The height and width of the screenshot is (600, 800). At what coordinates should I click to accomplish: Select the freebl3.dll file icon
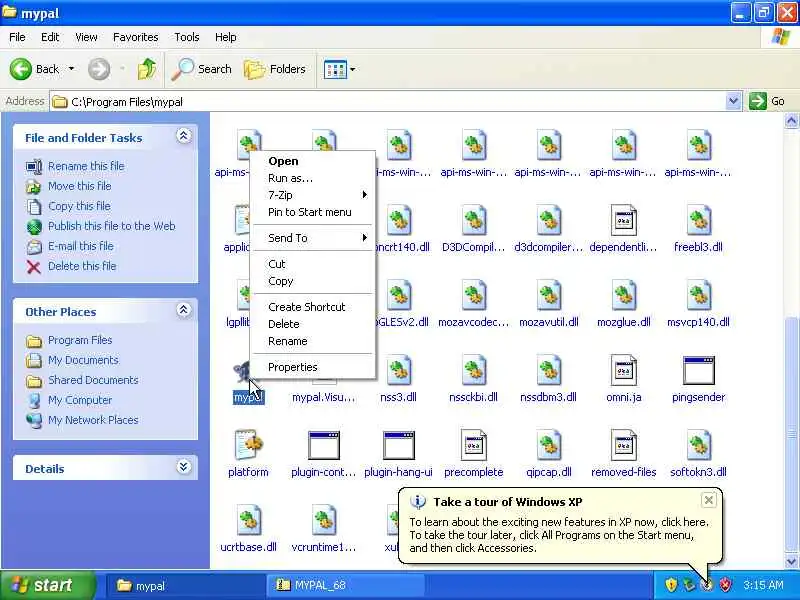pos(698,221)
